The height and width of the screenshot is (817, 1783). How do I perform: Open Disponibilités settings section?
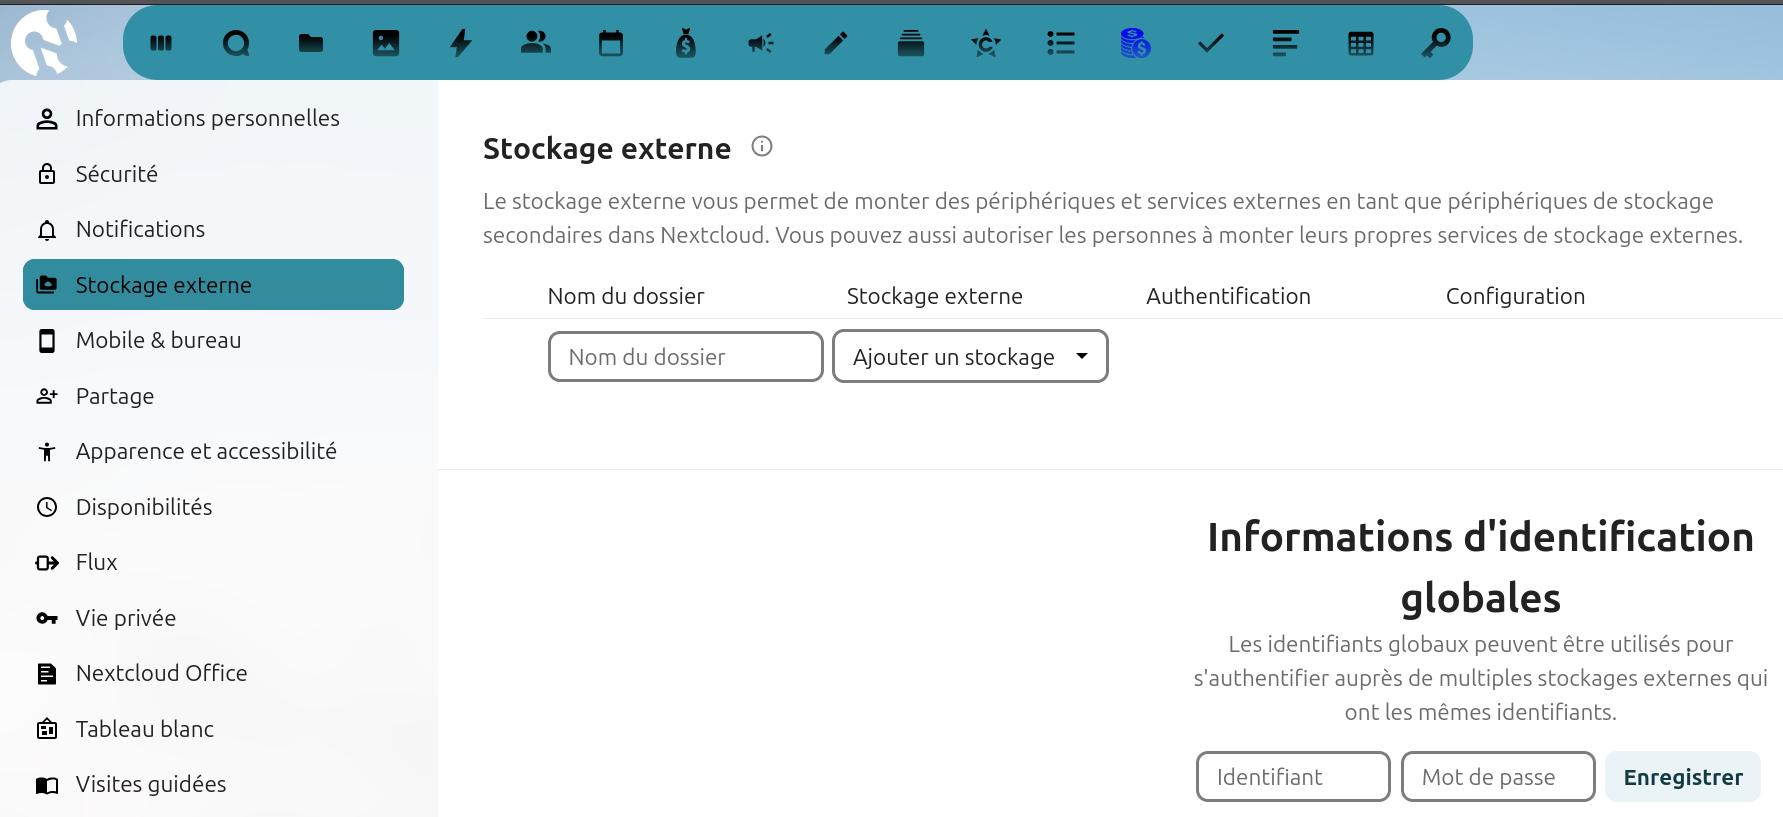tap(213, 507)
